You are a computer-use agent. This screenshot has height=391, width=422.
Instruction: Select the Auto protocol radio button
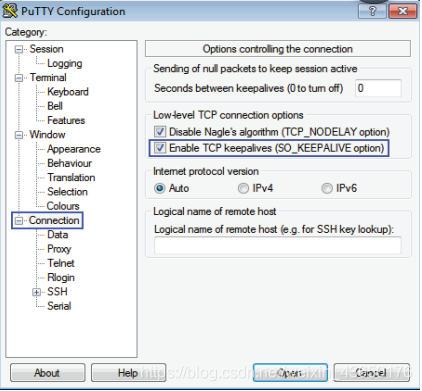(x=160, y=188)
